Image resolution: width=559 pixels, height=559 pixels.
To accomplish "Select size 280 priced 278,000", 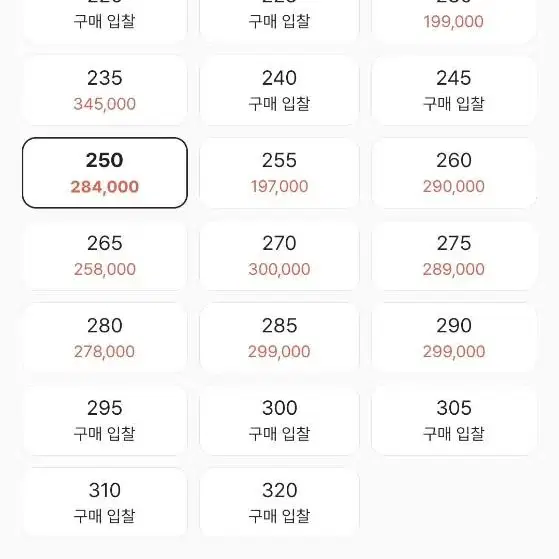I will tap(105, 338).
